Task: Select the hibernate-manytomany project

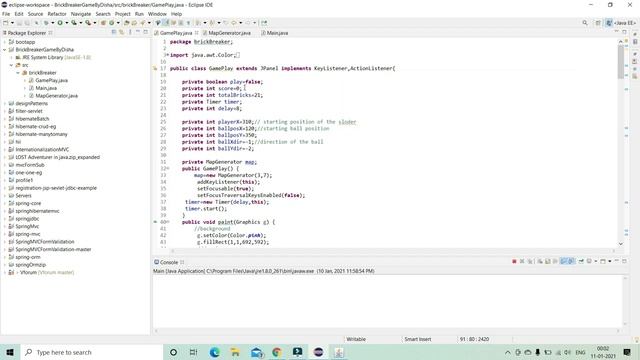Action: pos(41,134)
